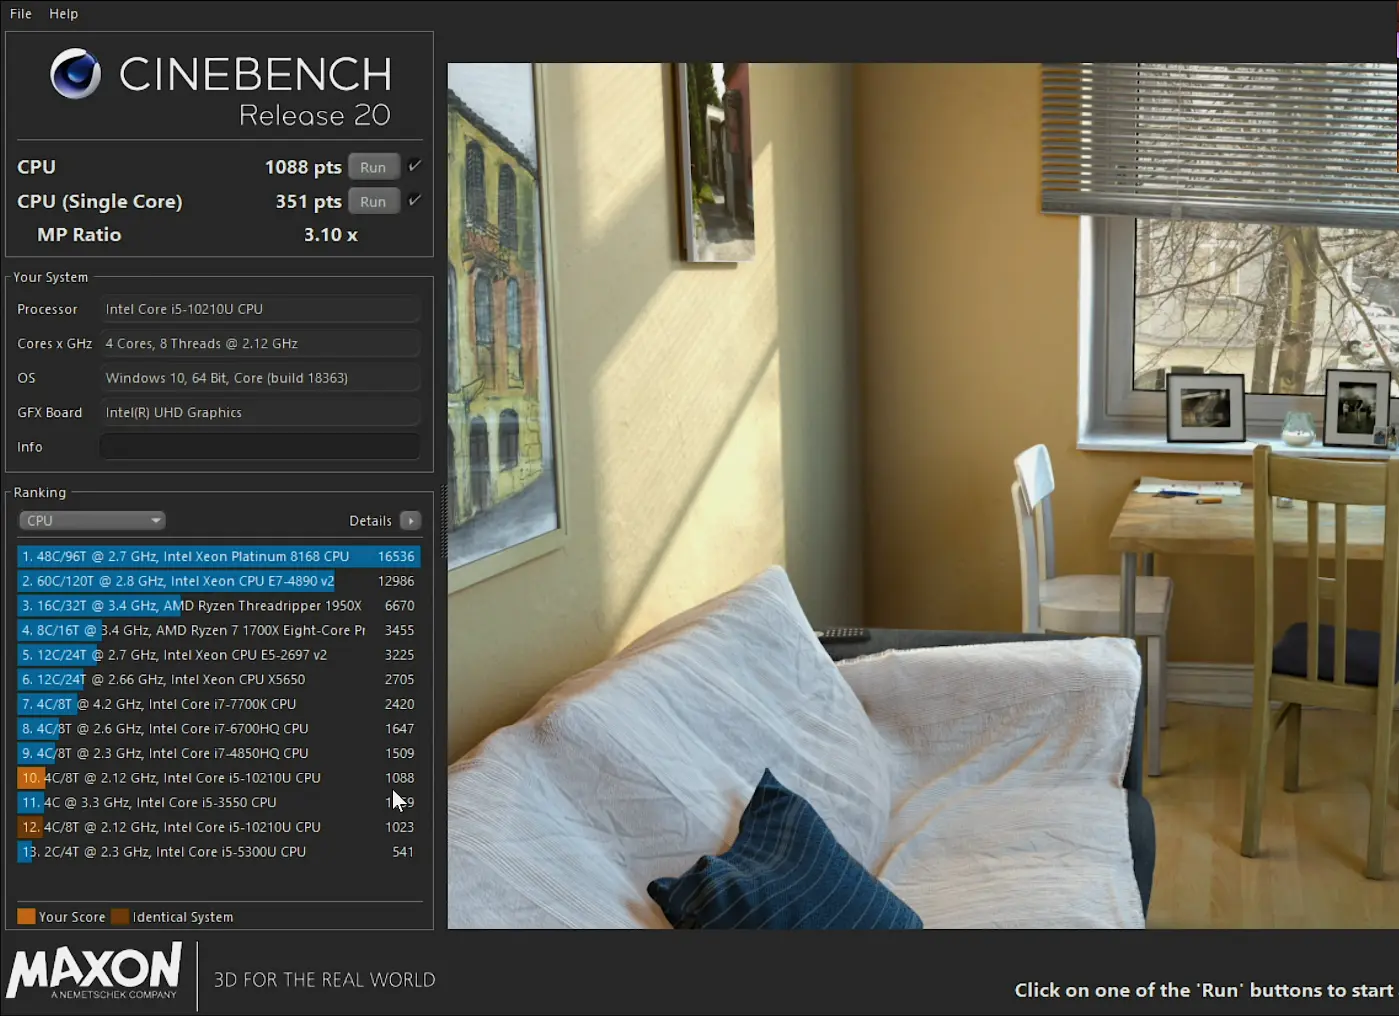The image size is (1399, 1017).
Task: Click the 16536 score value
Action: point(396,556)
